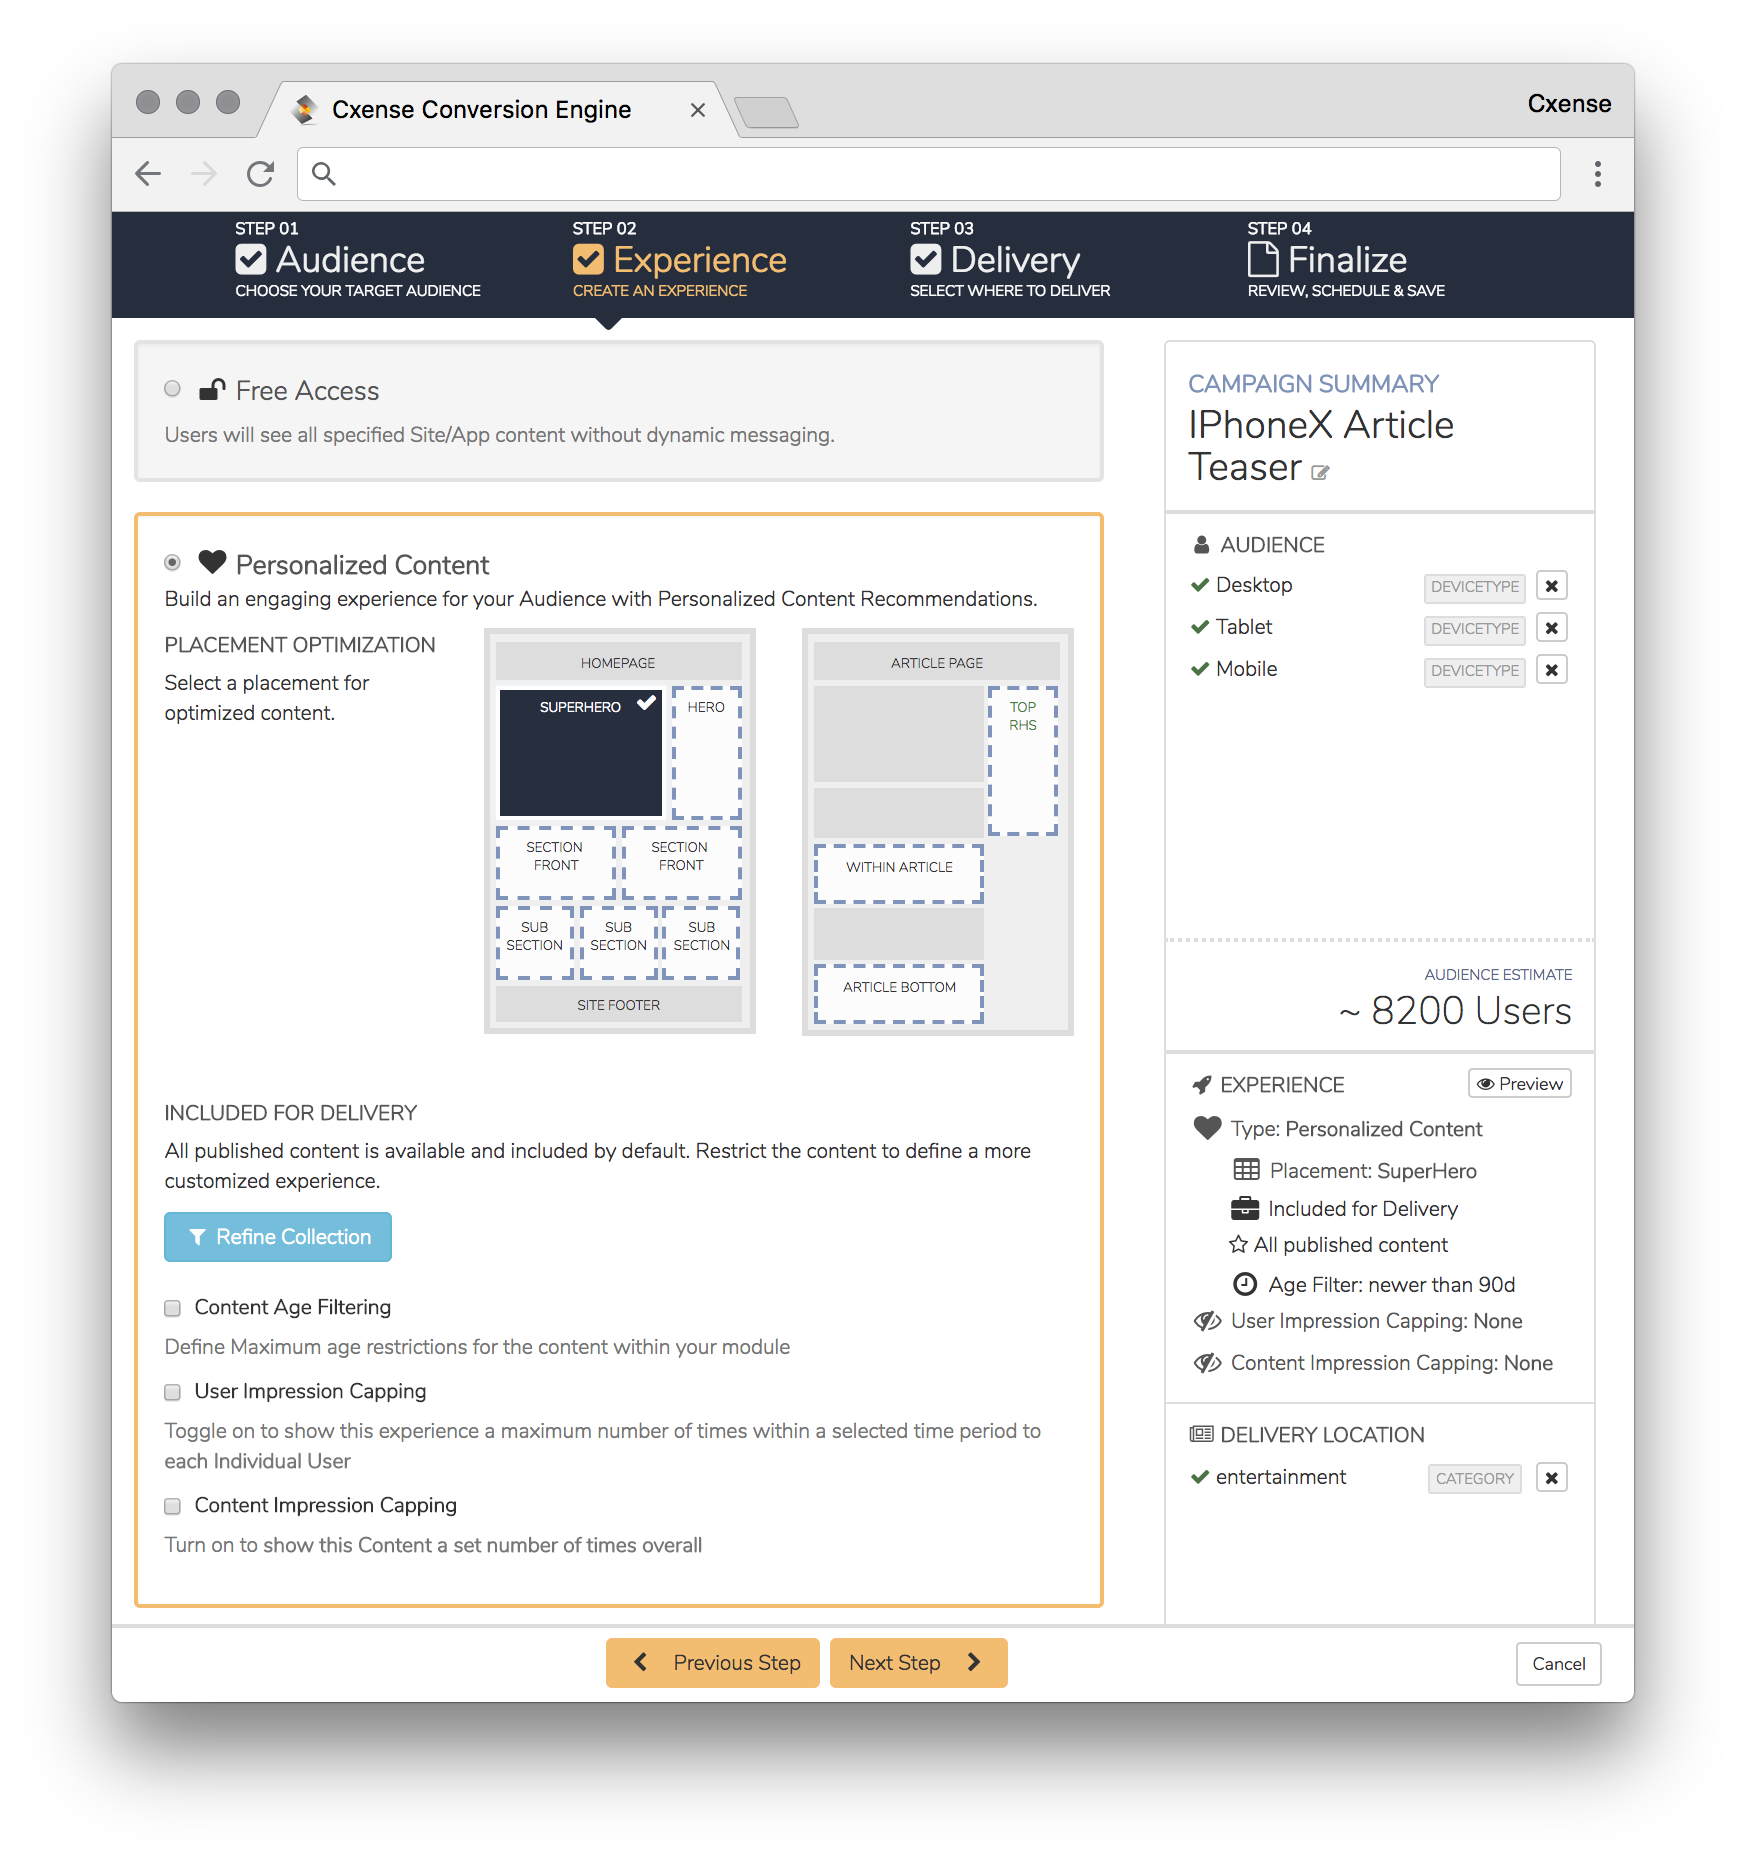Close the Cxense Conversion Engine tab
The width and height of the screenshot is (1746, 1862).
pyautogui.click(x=698, y=110)
